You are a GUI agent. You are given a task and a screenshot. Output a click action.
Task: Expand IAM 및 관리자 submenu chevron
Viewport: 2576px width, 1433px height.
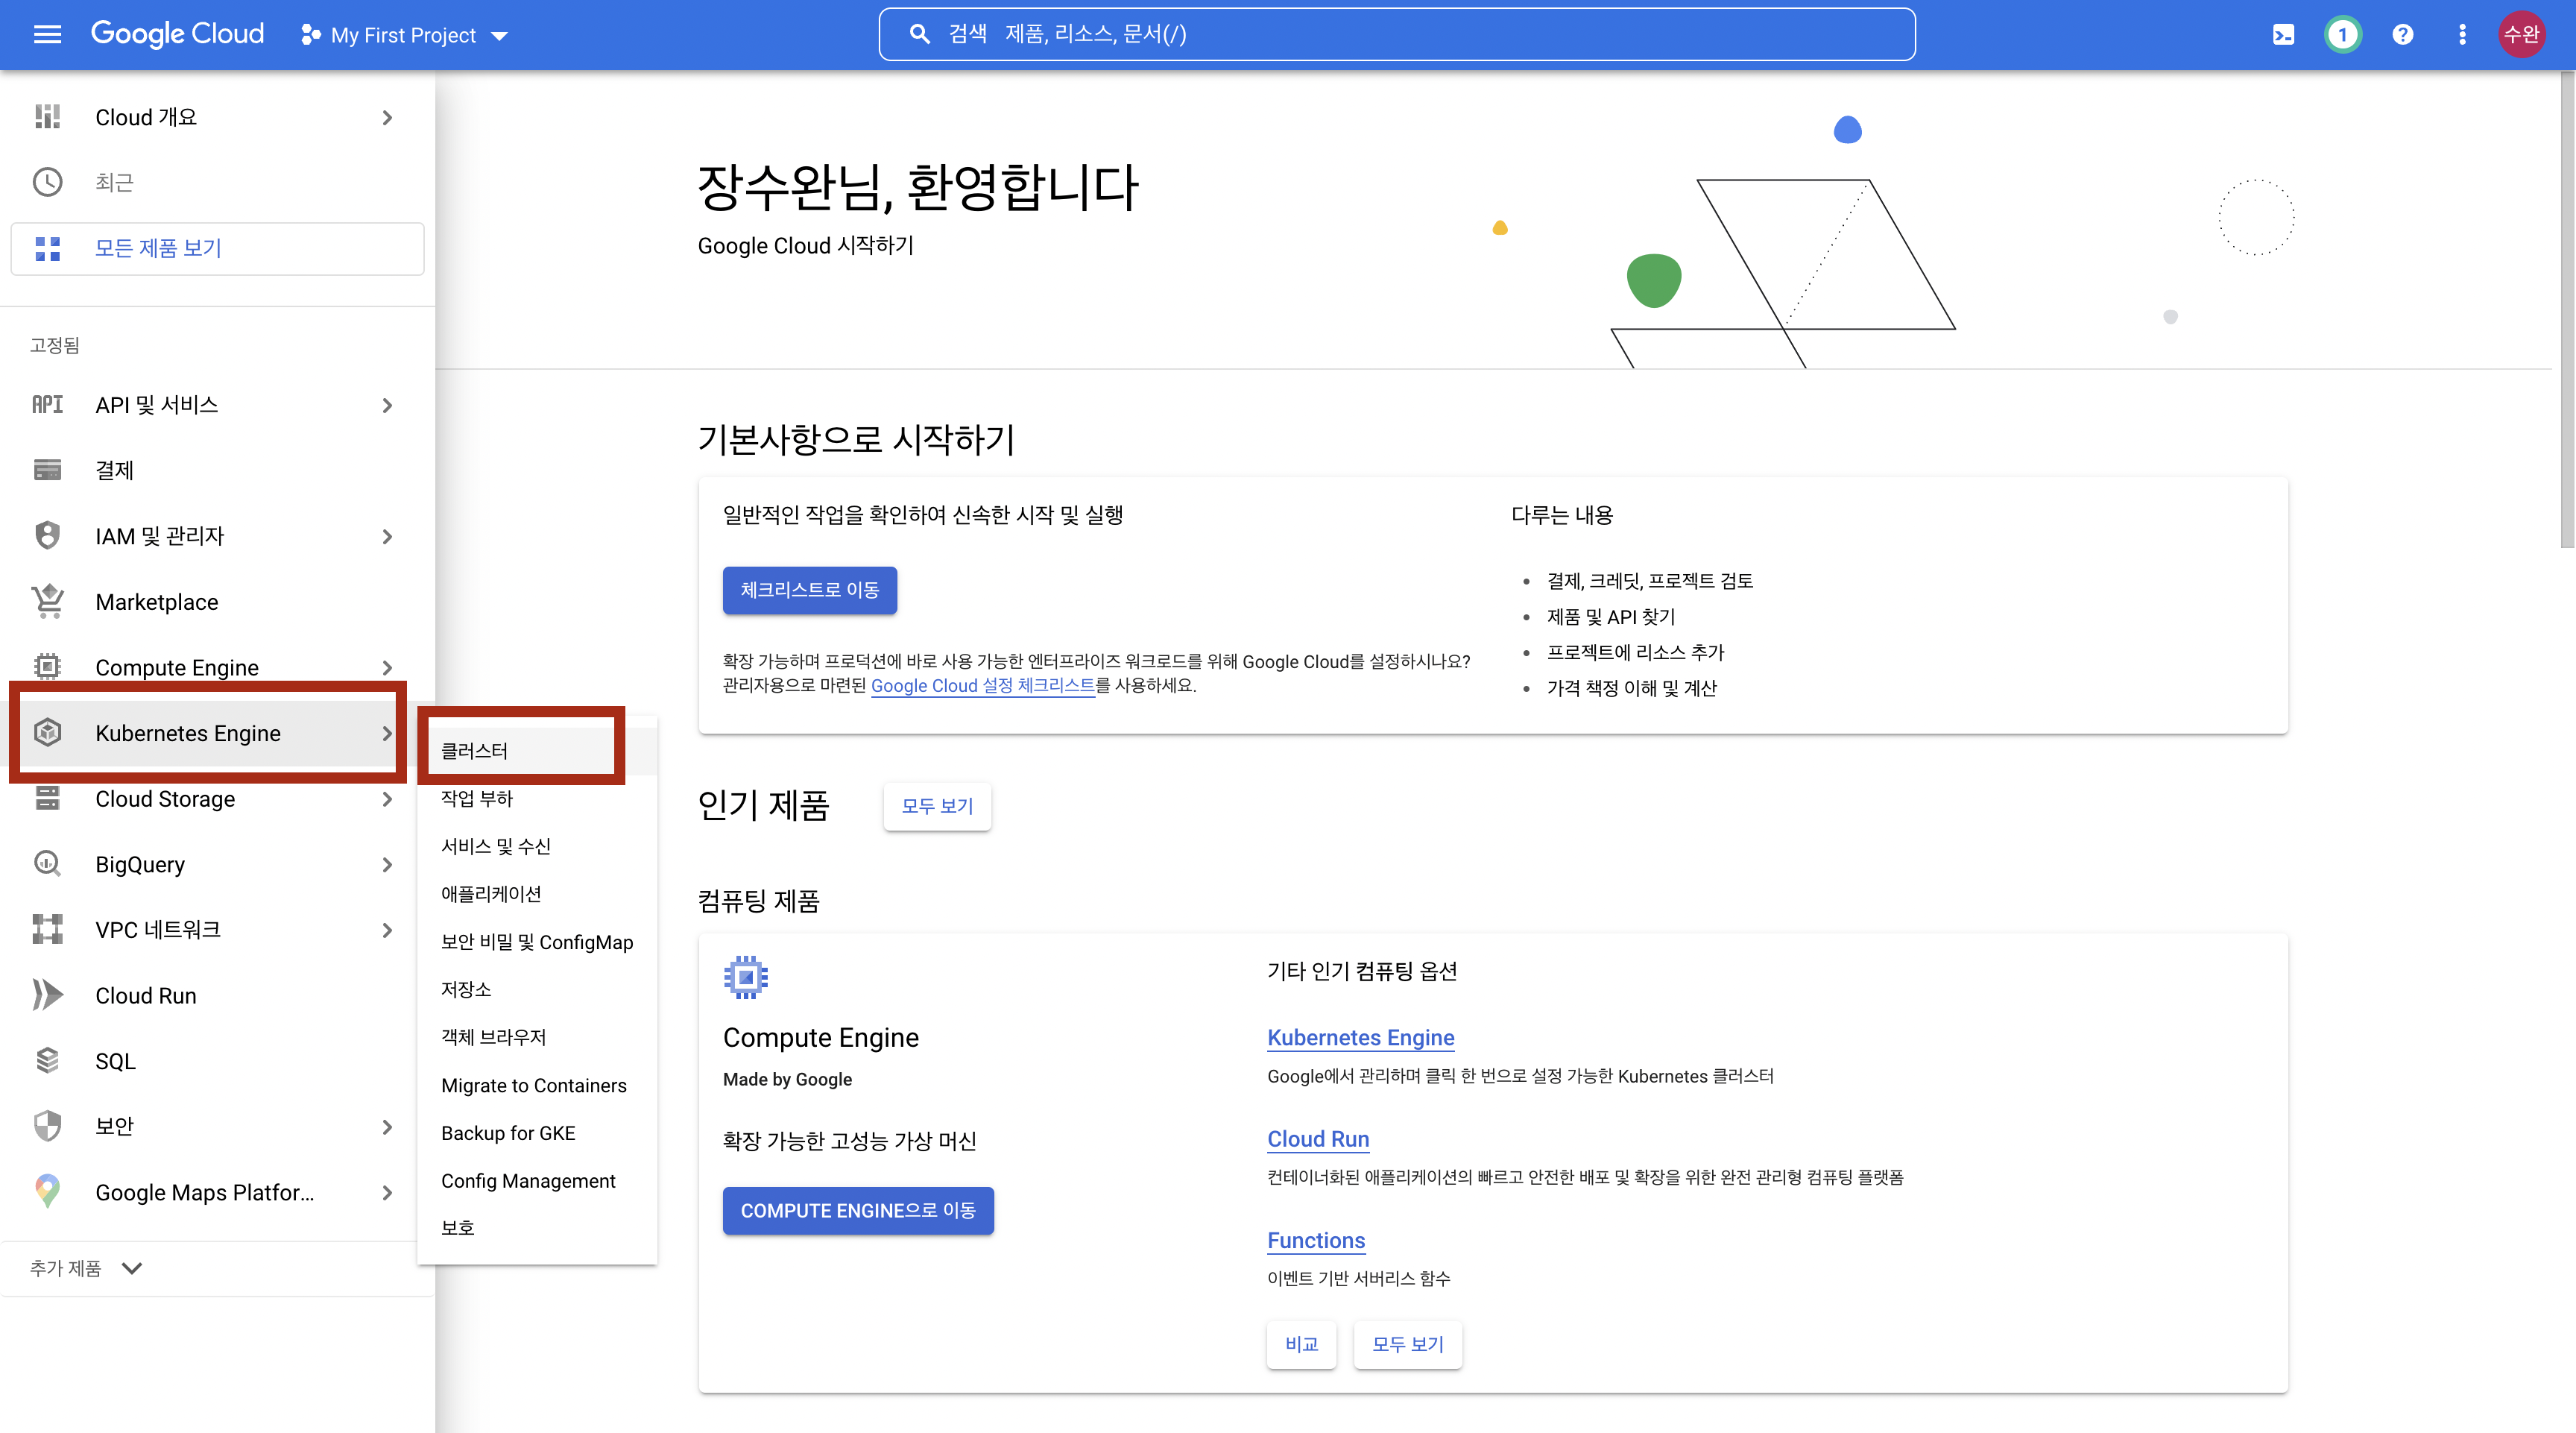(x=387, y=536)
